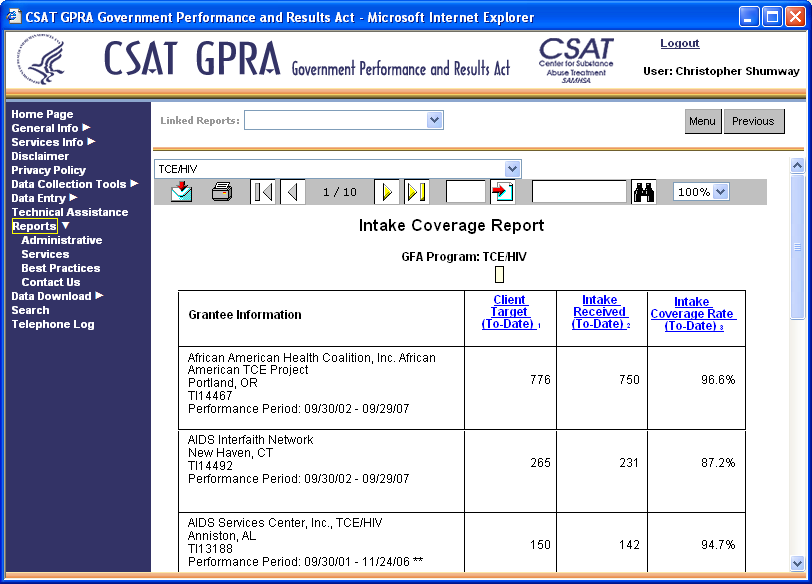The height and width of the screenshot is (584, 812).
Task: Advance to next report page
Action: (x=387, y=192)
